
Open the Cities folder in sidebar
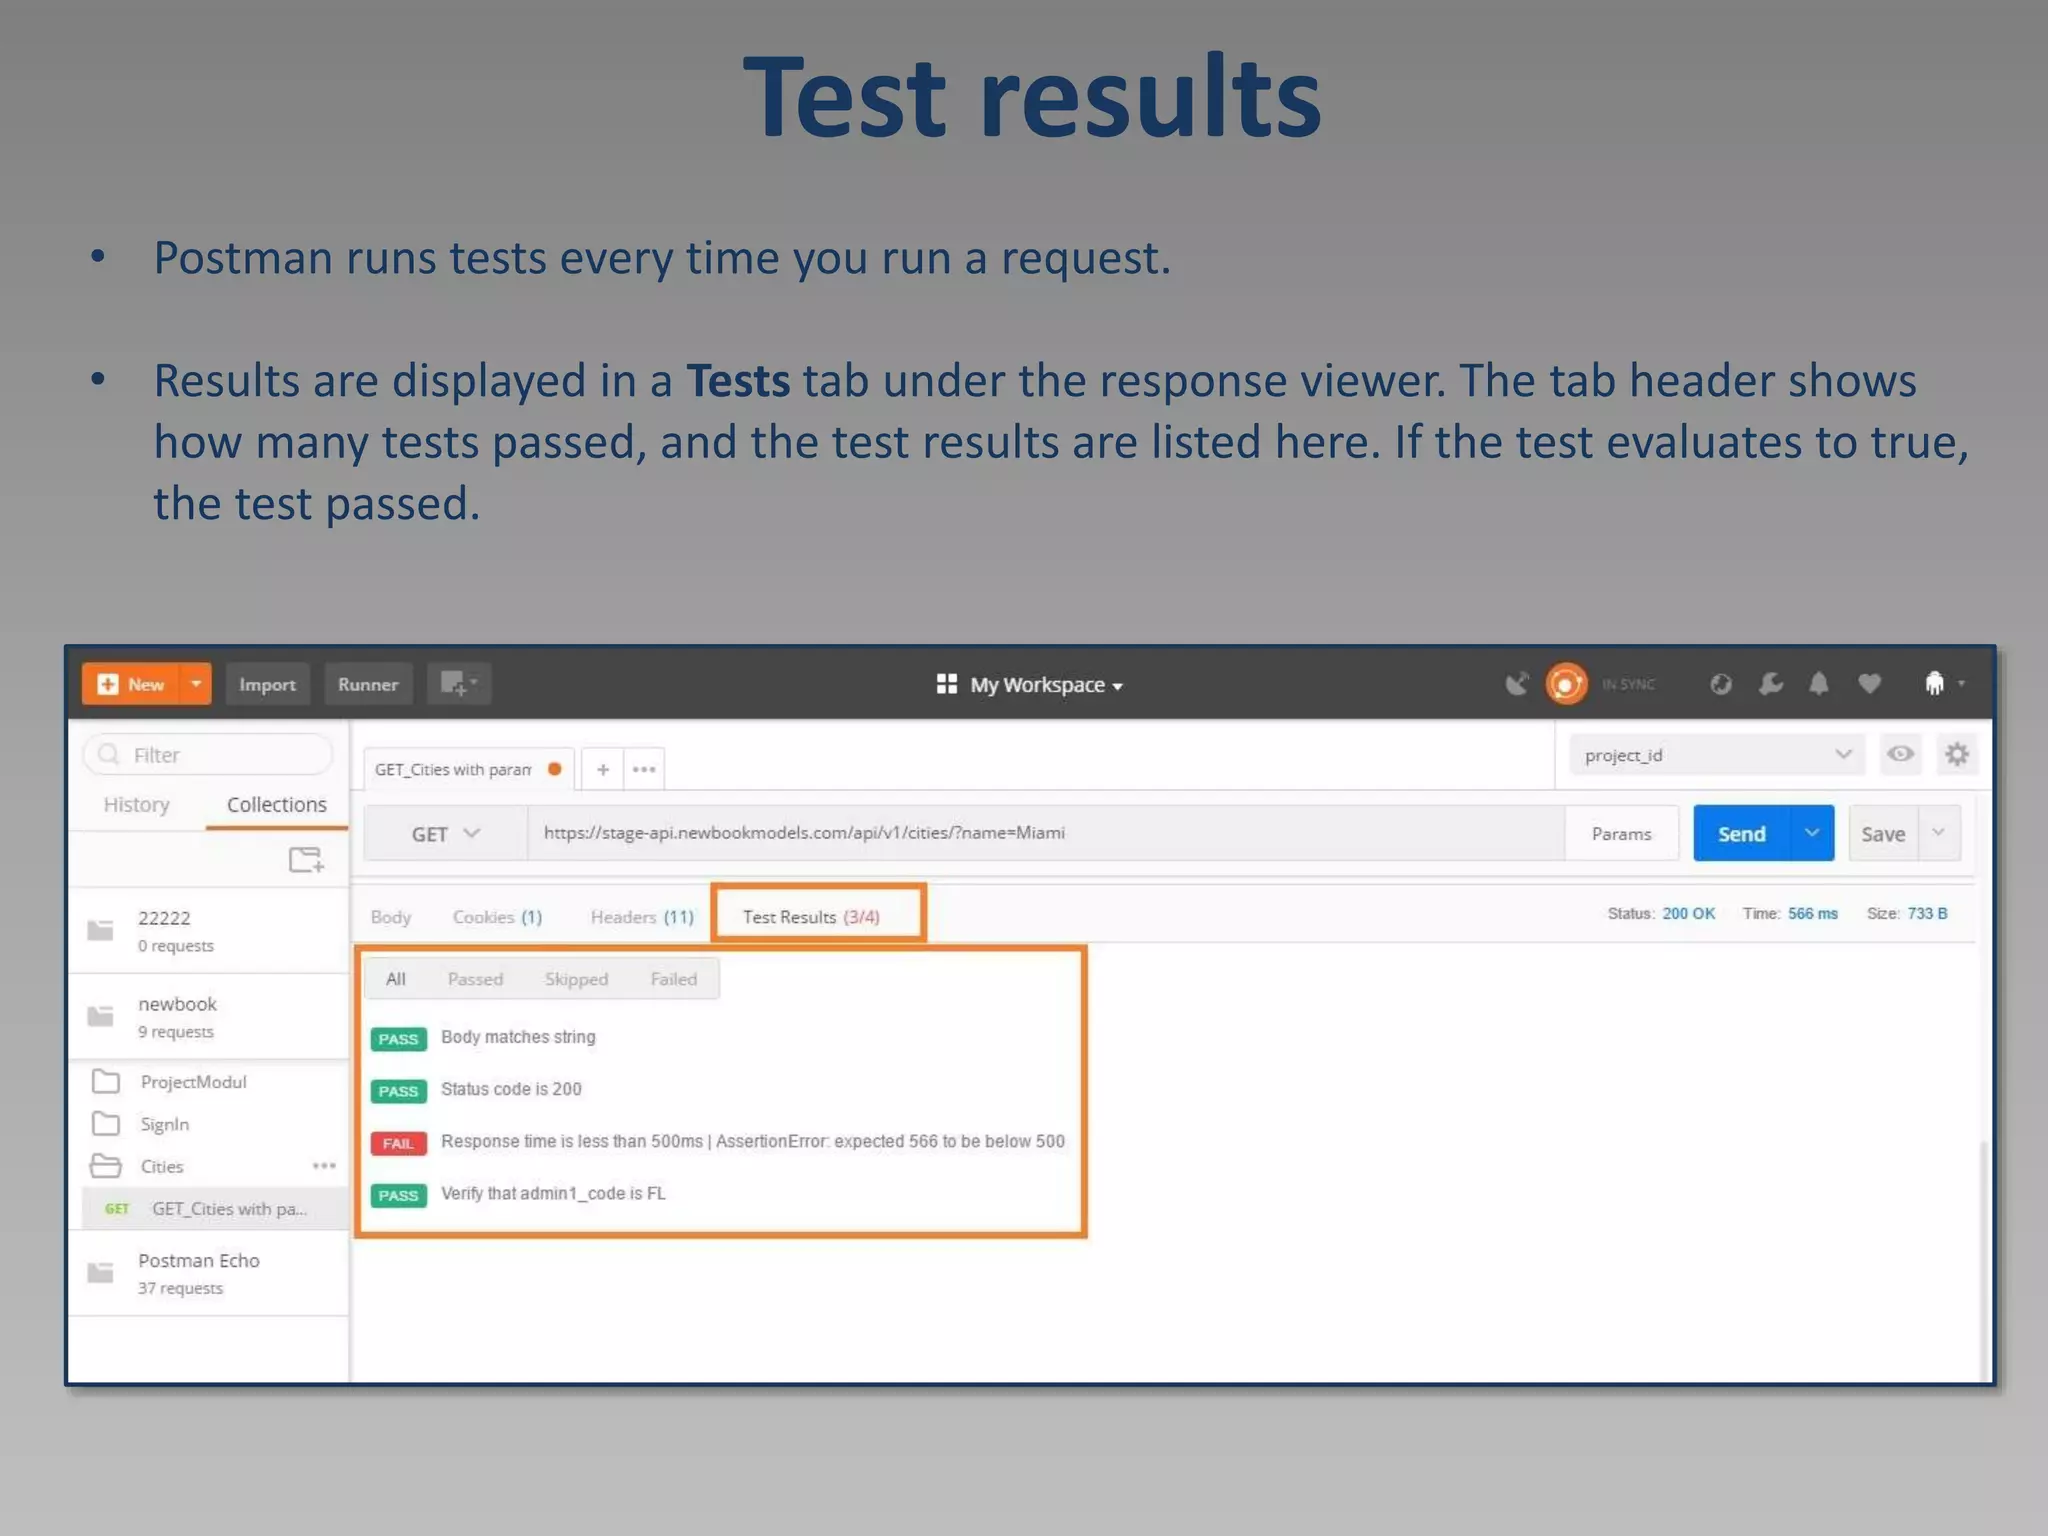click(162, 1166)
